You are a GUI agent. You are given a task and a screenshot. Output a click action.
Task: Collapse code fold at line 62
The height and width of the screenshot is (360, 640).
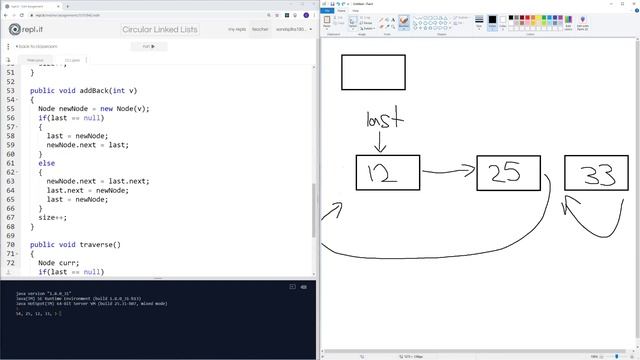[17, 172]
